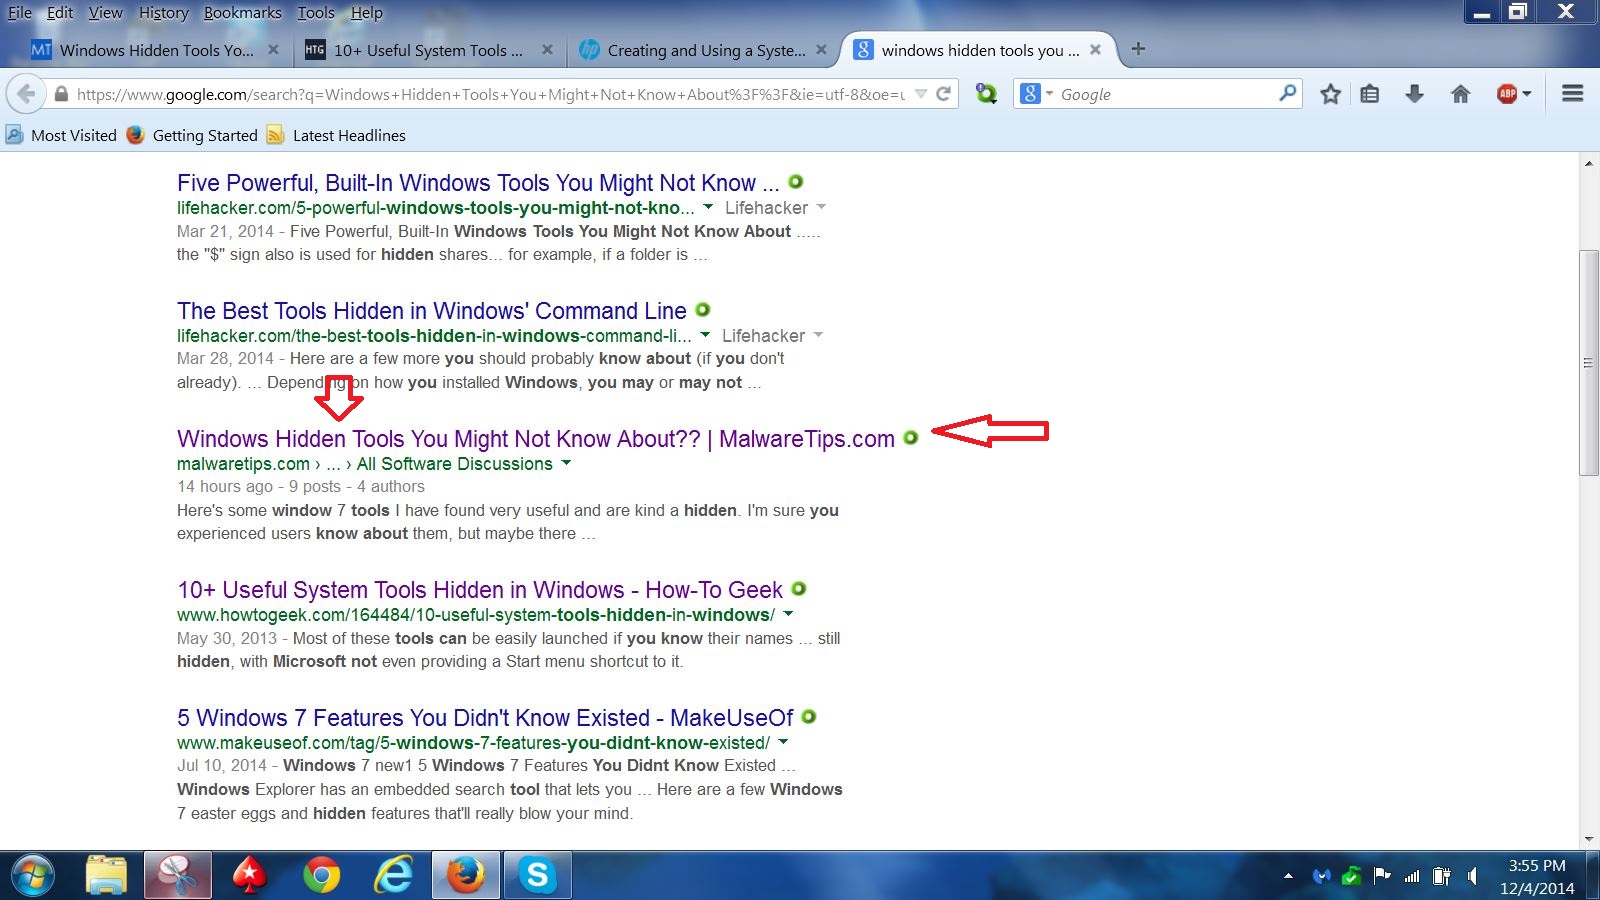Open a new tab with plus

point(1138,49)
